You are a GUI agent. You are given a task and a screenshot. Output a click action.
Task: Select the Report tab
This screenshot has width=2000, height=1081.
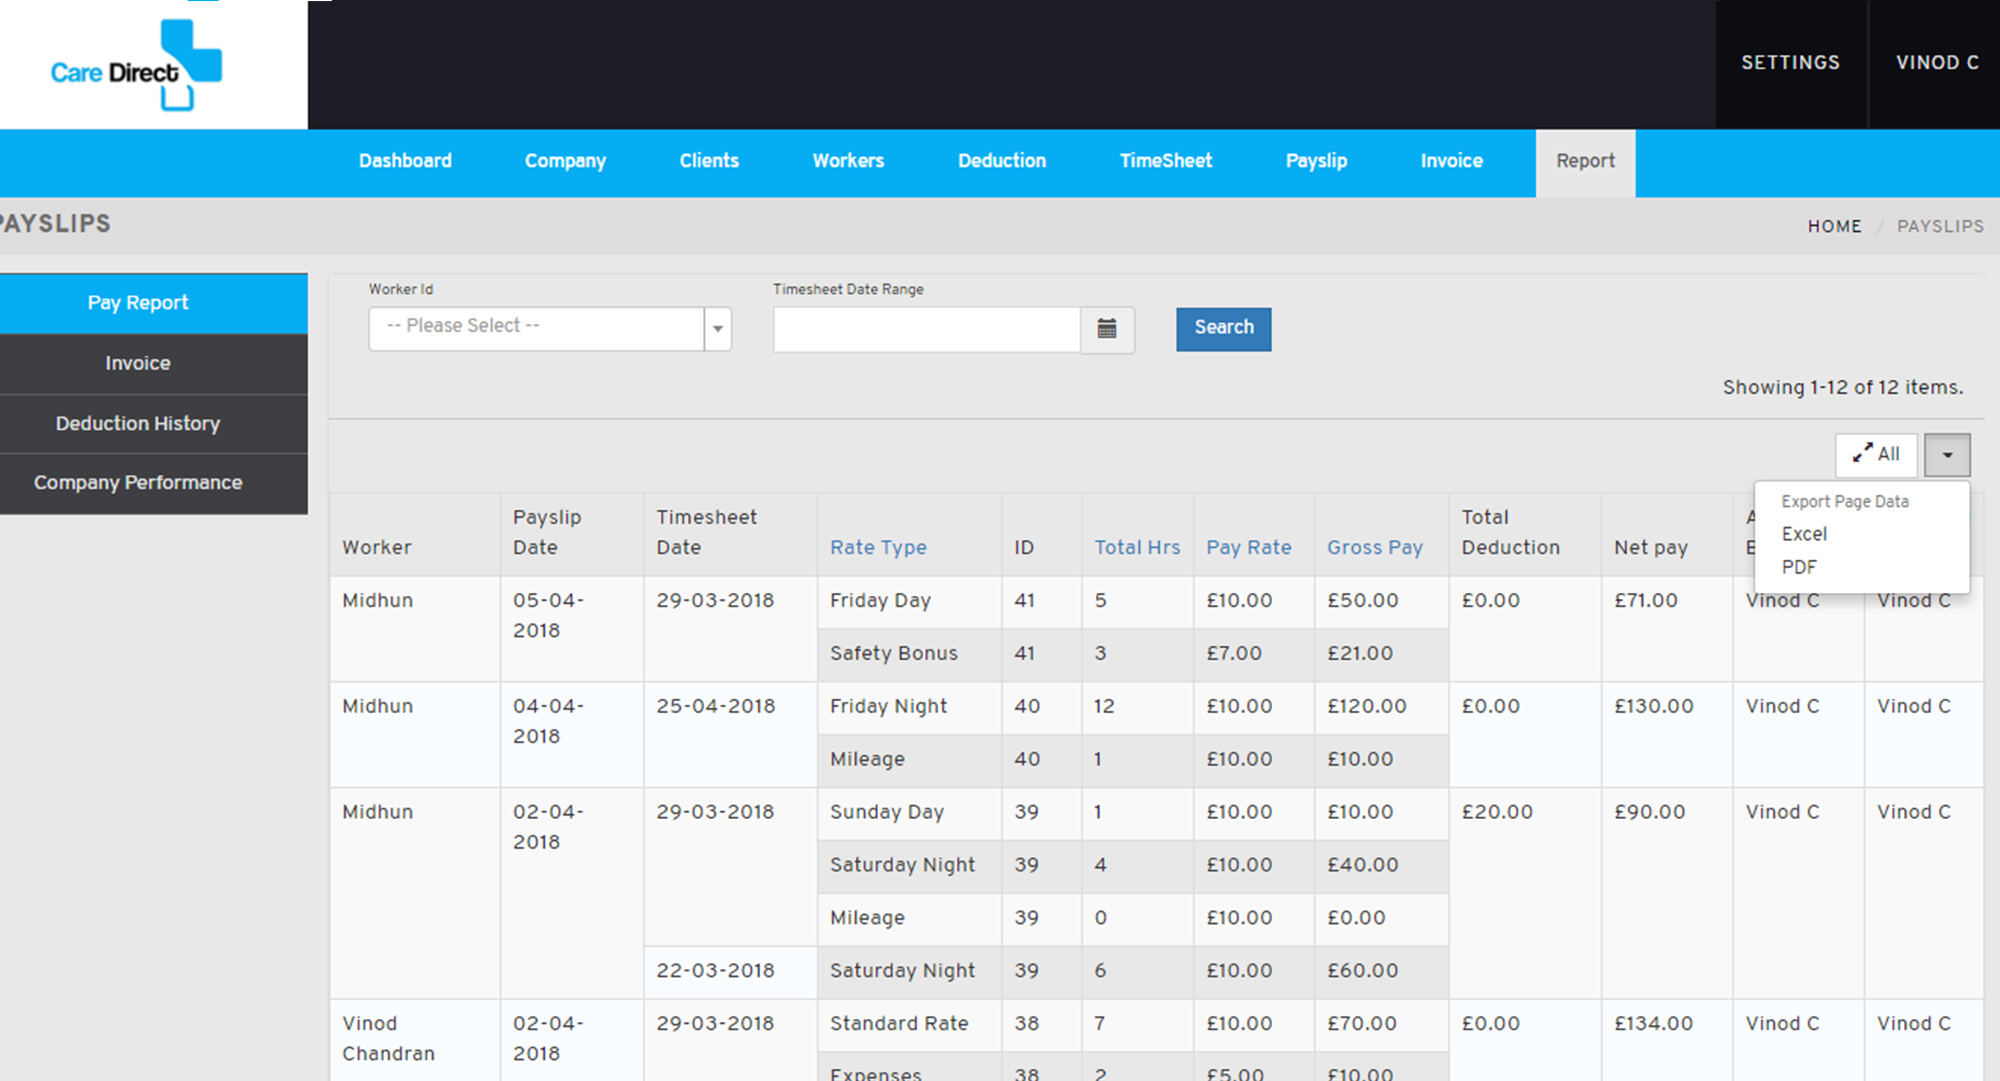(1585, 162)
